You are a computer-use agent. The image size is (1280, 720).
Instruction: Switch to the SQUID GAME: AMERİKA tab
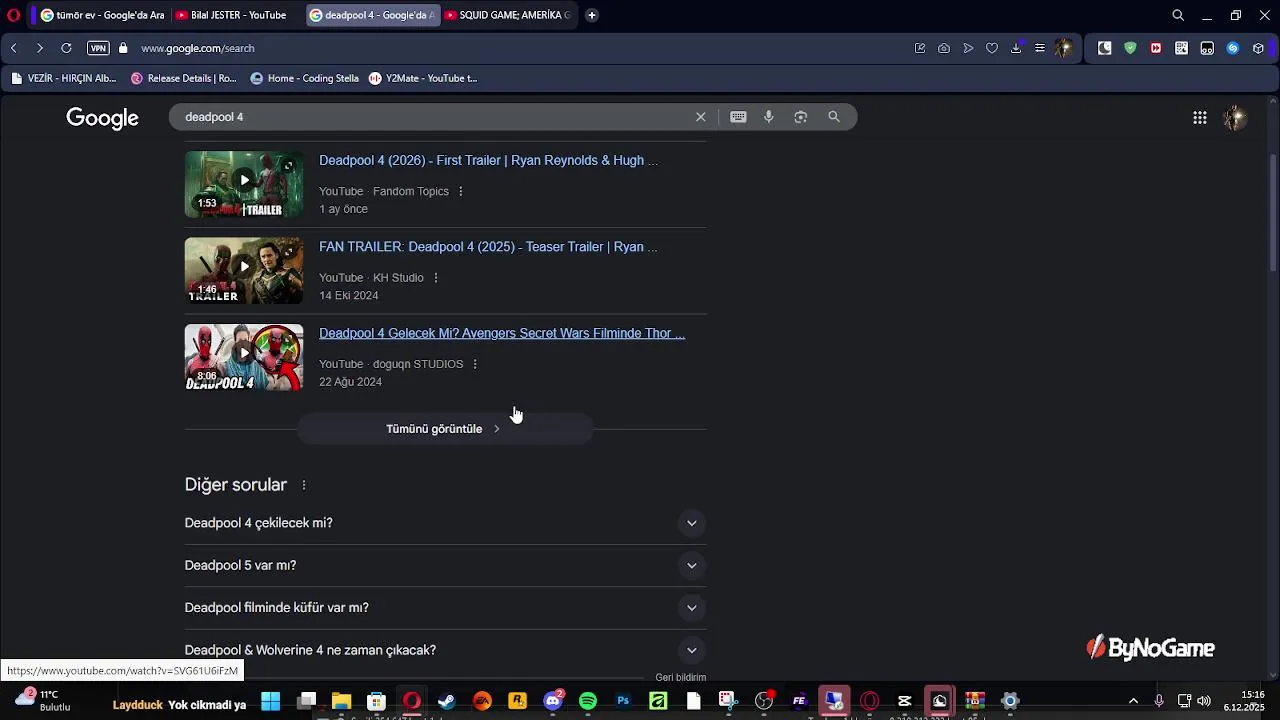508,15
